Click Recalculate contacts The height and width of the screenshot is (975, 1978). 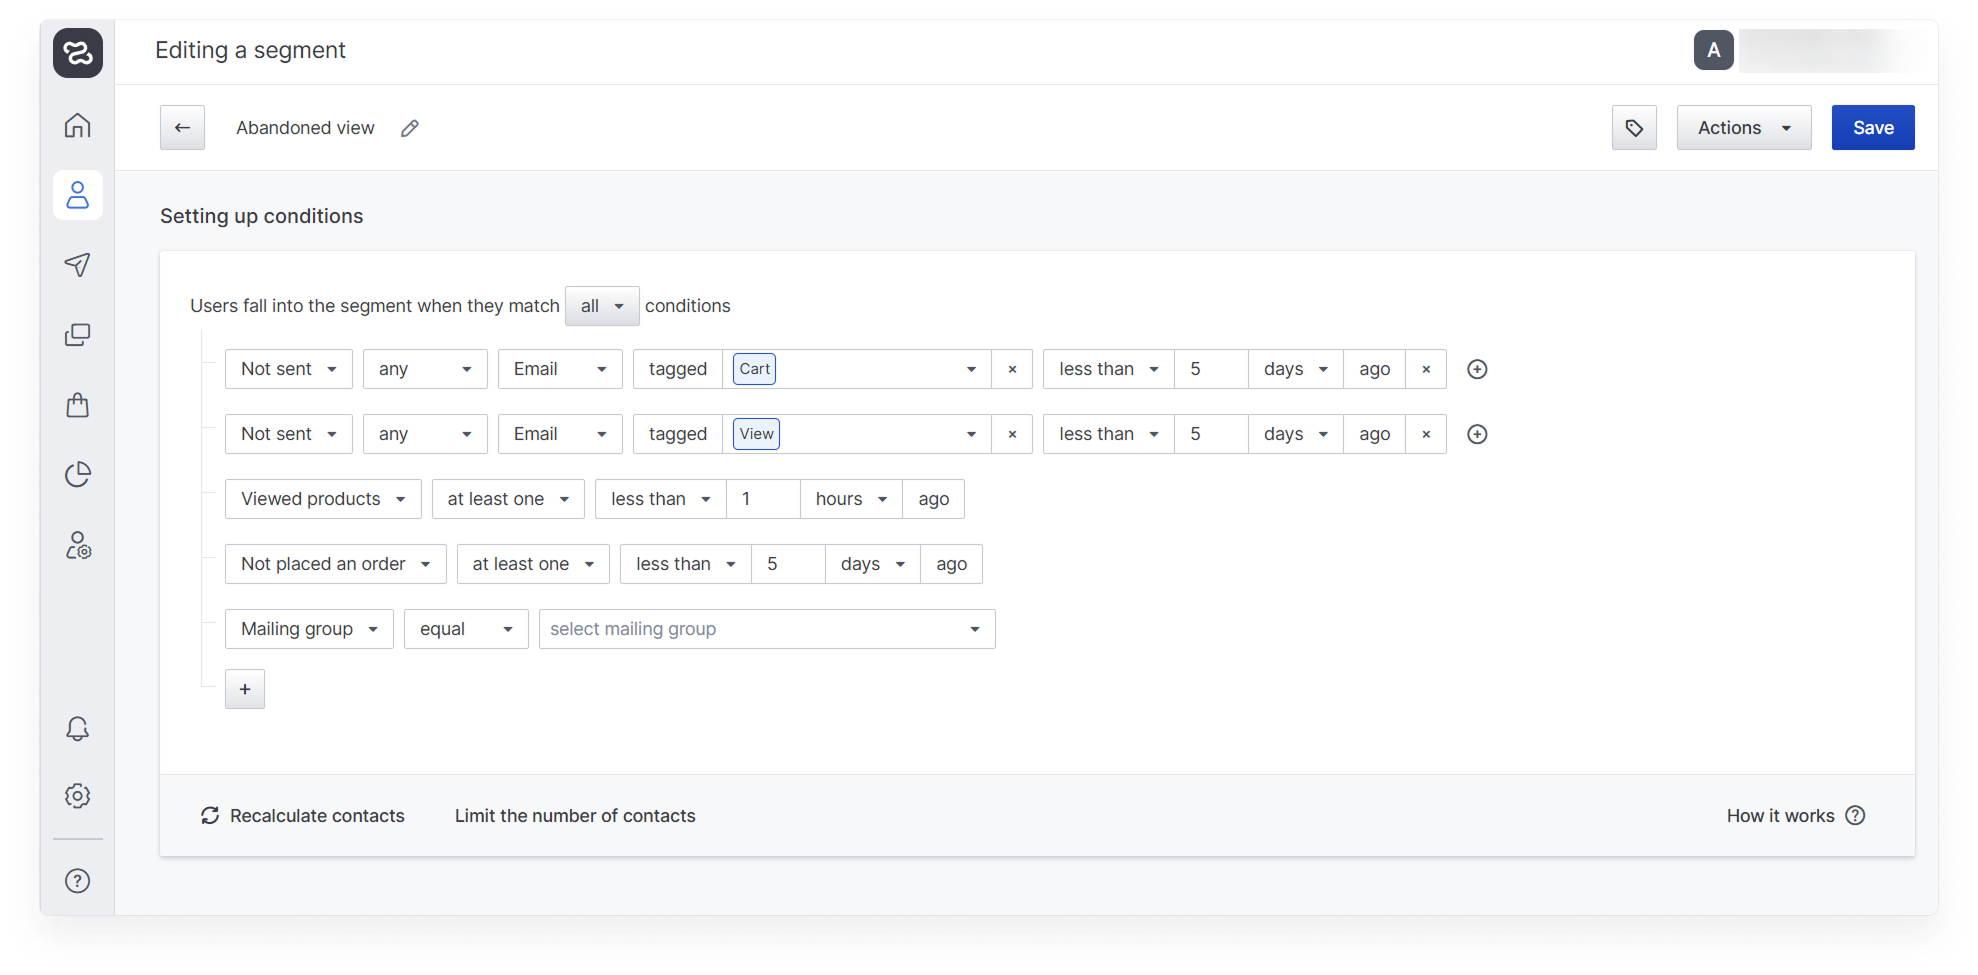tap(303, 816)
